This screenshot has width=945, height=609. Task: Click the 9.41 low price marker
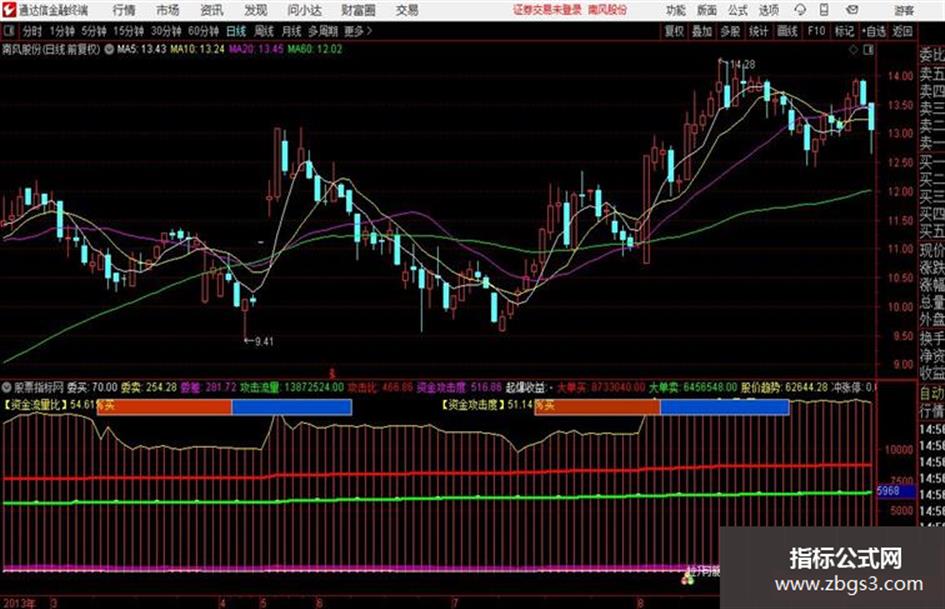263,341
